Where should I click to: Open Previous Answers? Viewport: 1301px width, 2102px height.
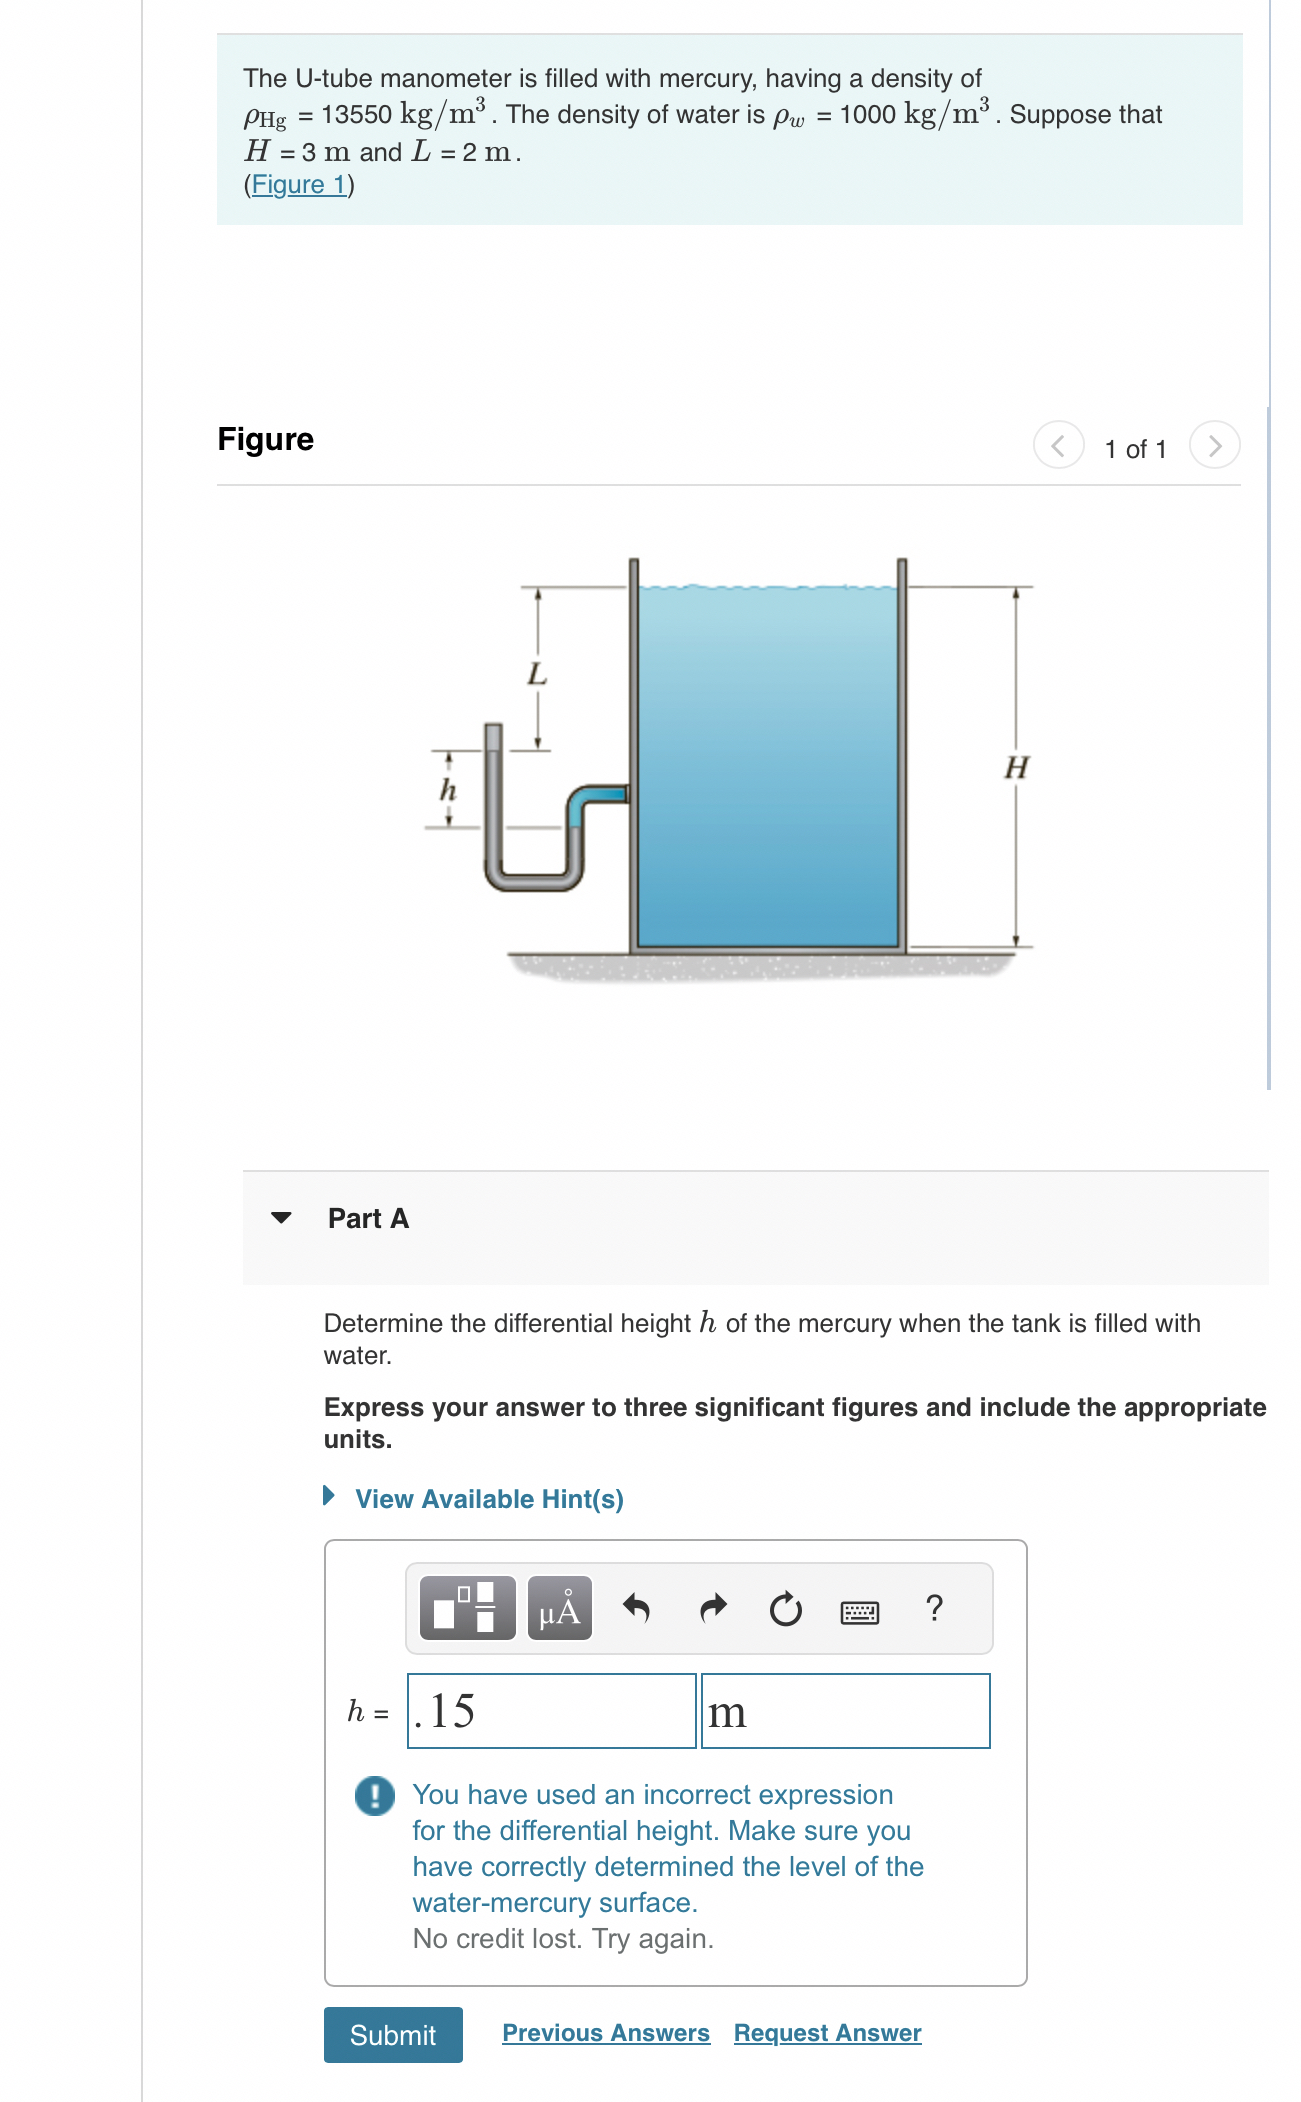click(606, 2032)
